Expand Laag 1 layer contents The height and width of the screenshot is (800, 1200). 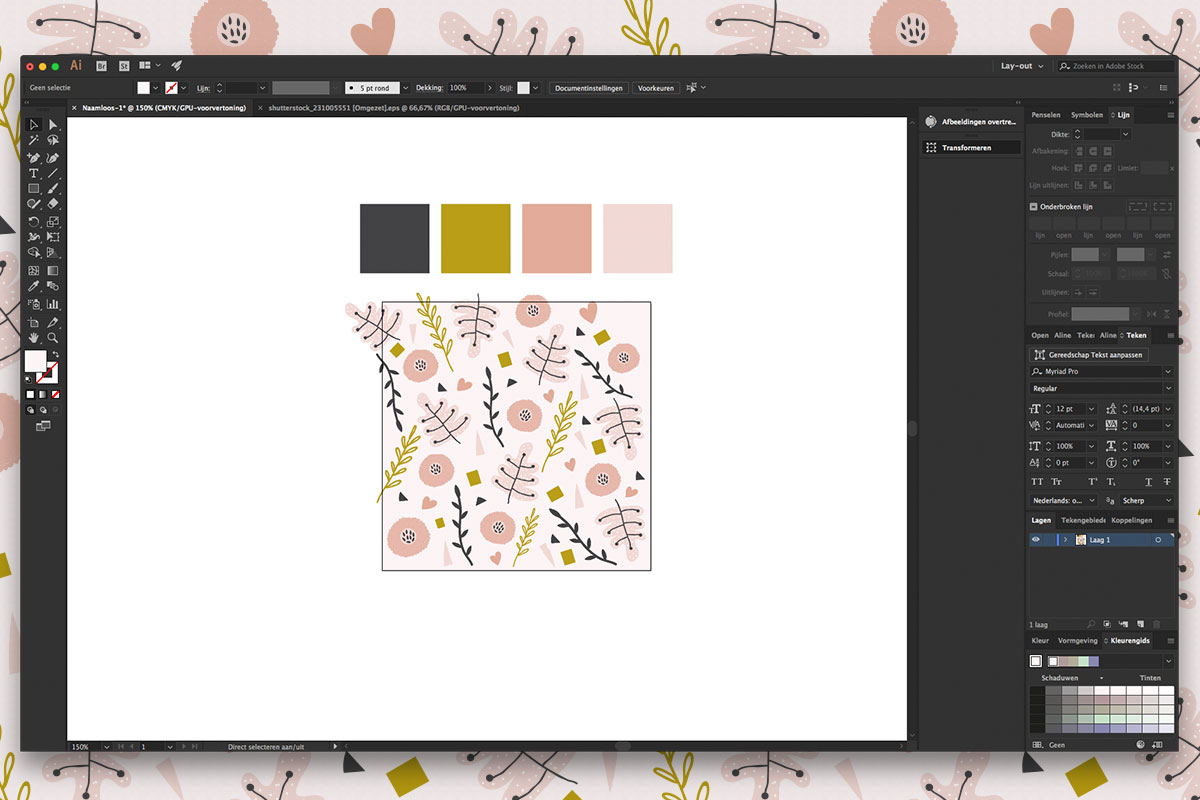pos(1065,540)
